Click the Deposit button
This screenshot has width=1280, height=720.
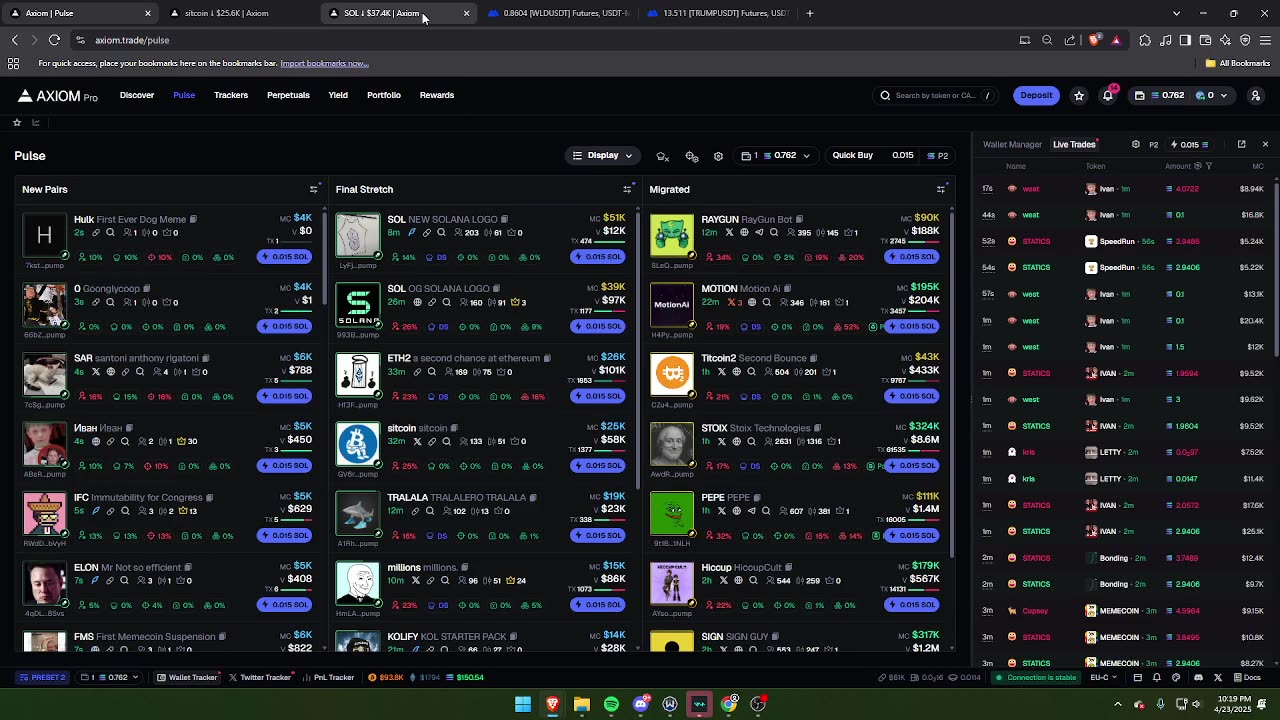tap(1036, 96)
